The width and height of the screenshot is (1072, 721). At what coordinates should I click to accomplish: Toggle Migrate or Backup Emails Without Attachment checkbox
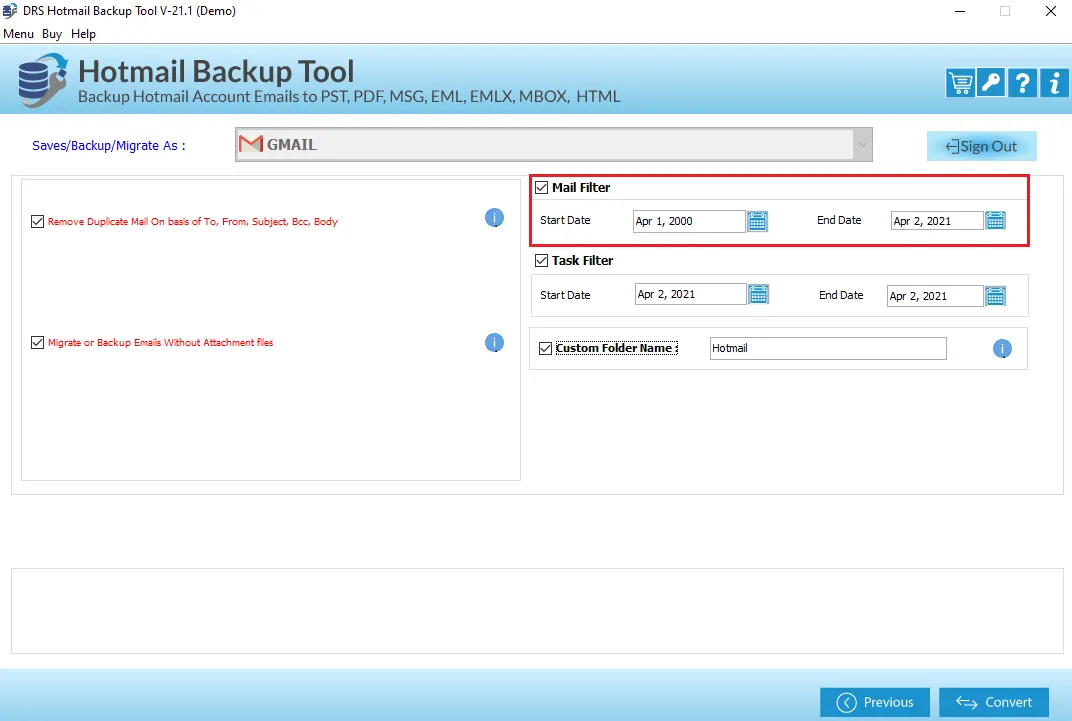(38, 342)
